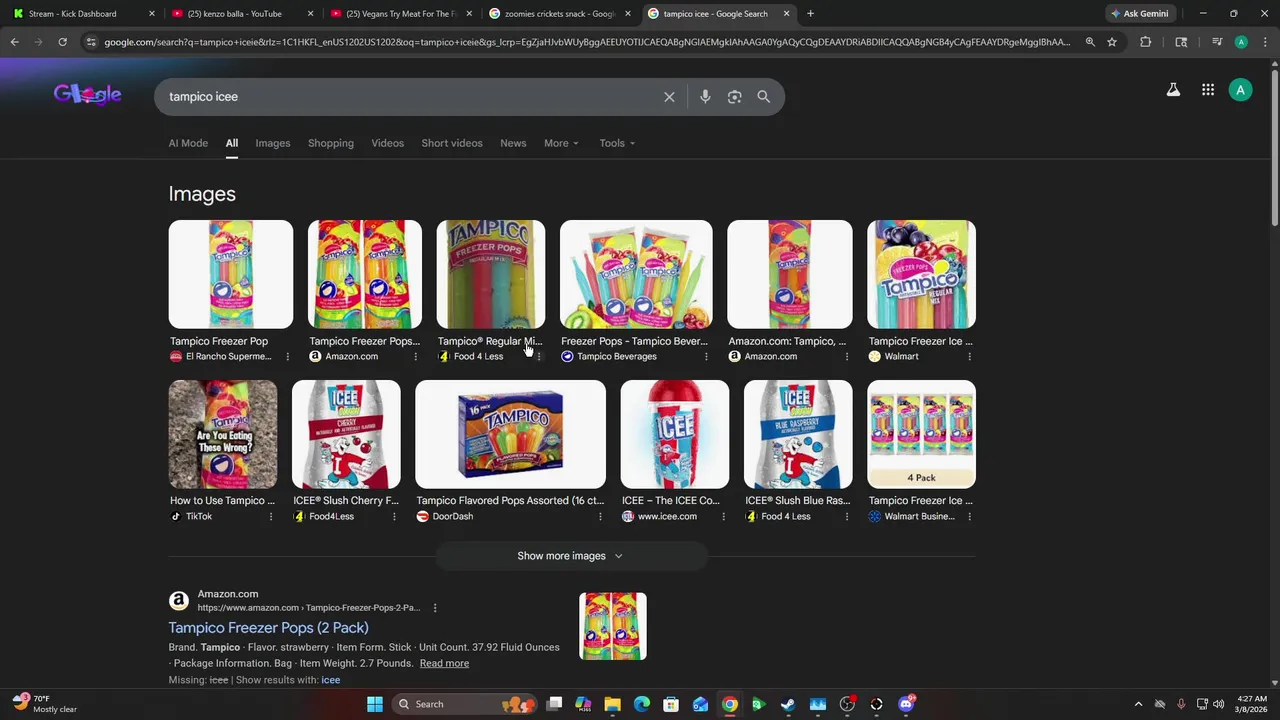1280x720 pixels.
Task: Open Search Labs flask icon
Action: pyautogui.click(x=1173, y=90)
